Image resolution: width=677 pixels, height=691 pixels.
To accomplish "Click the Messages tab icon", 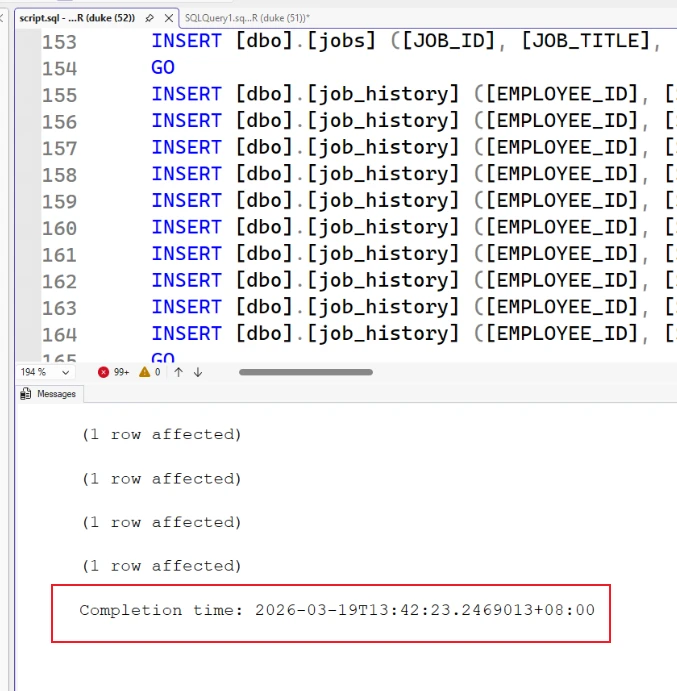I will coord(27,394).
